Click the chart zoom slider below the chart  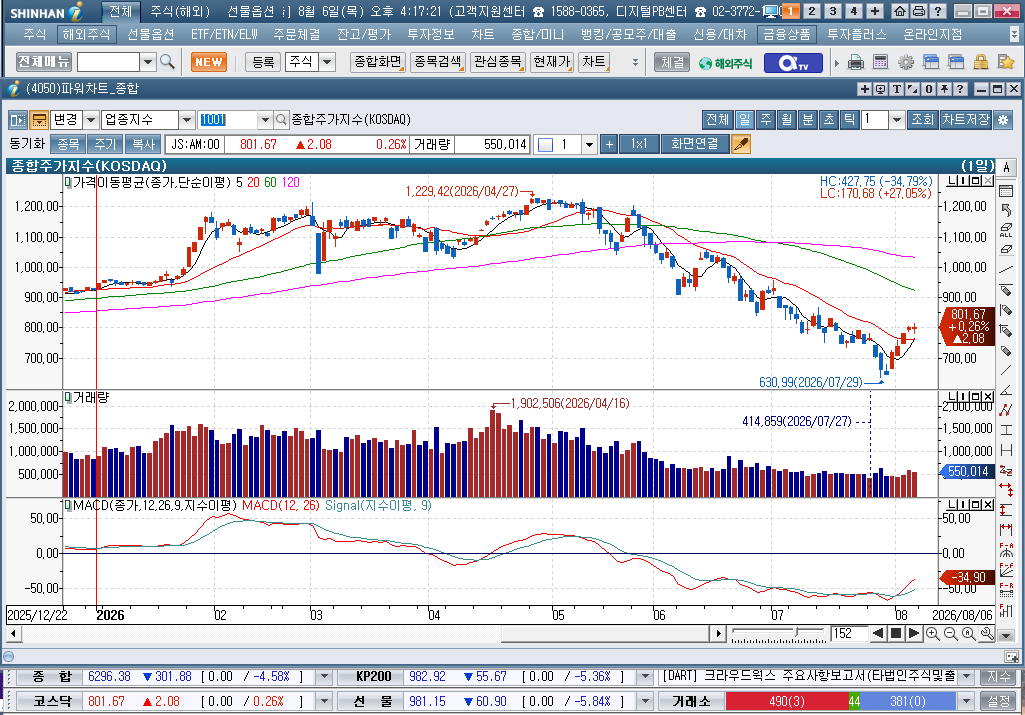[x=779, y=633]
